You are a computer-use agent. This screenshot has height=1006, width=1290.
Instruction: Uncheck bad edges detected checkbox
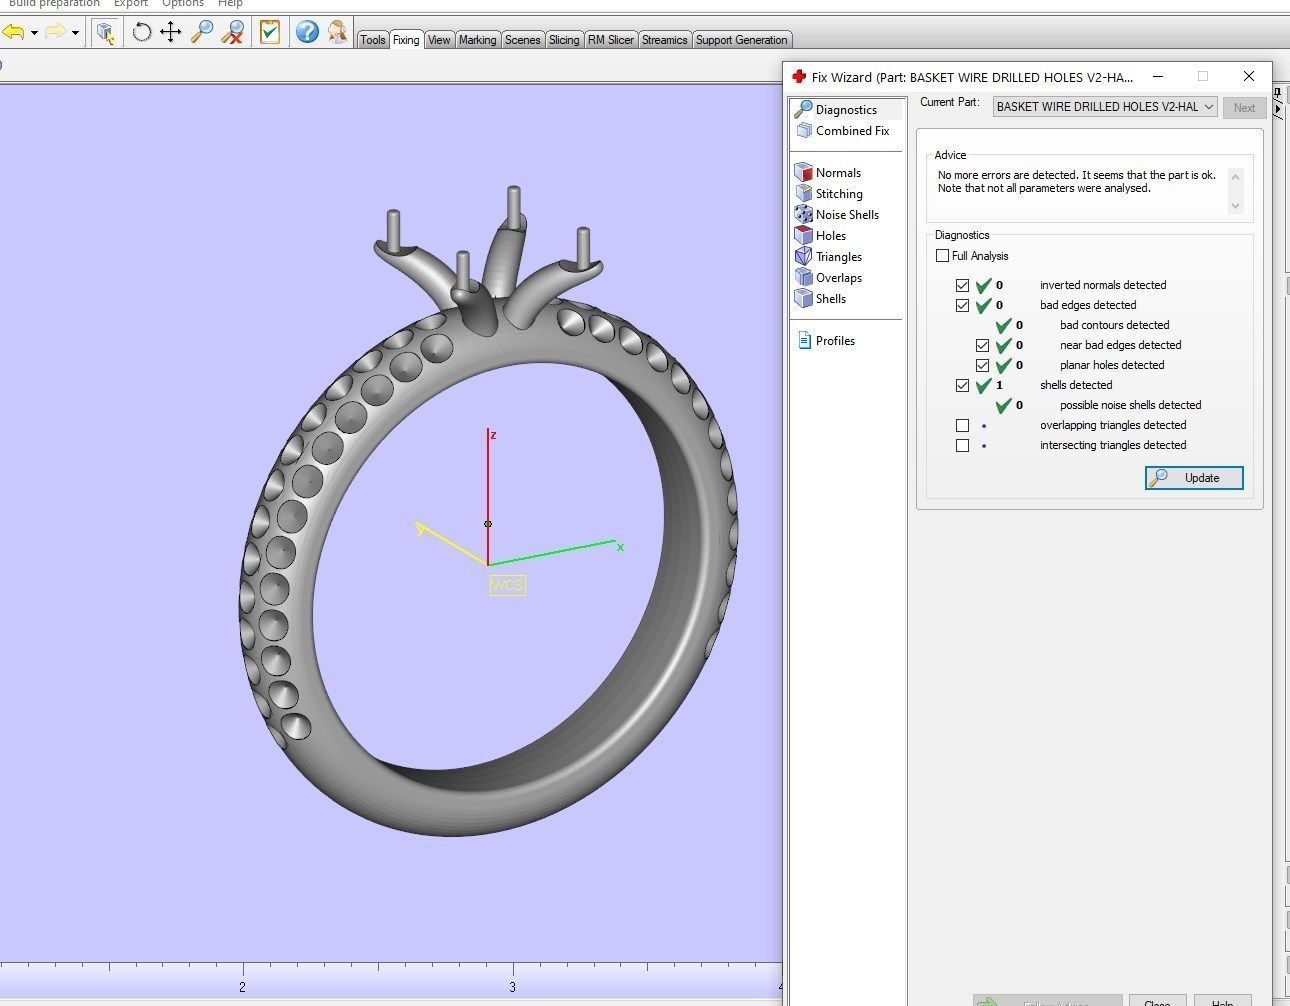point(962,305)
